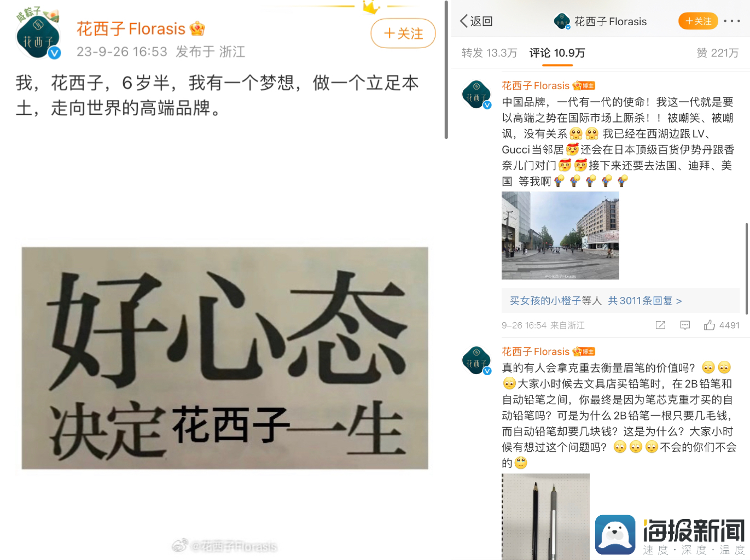The image size is (750, 560).
Task: Open Florasis avatar beside second comment
Action: (x=476, y=360)
